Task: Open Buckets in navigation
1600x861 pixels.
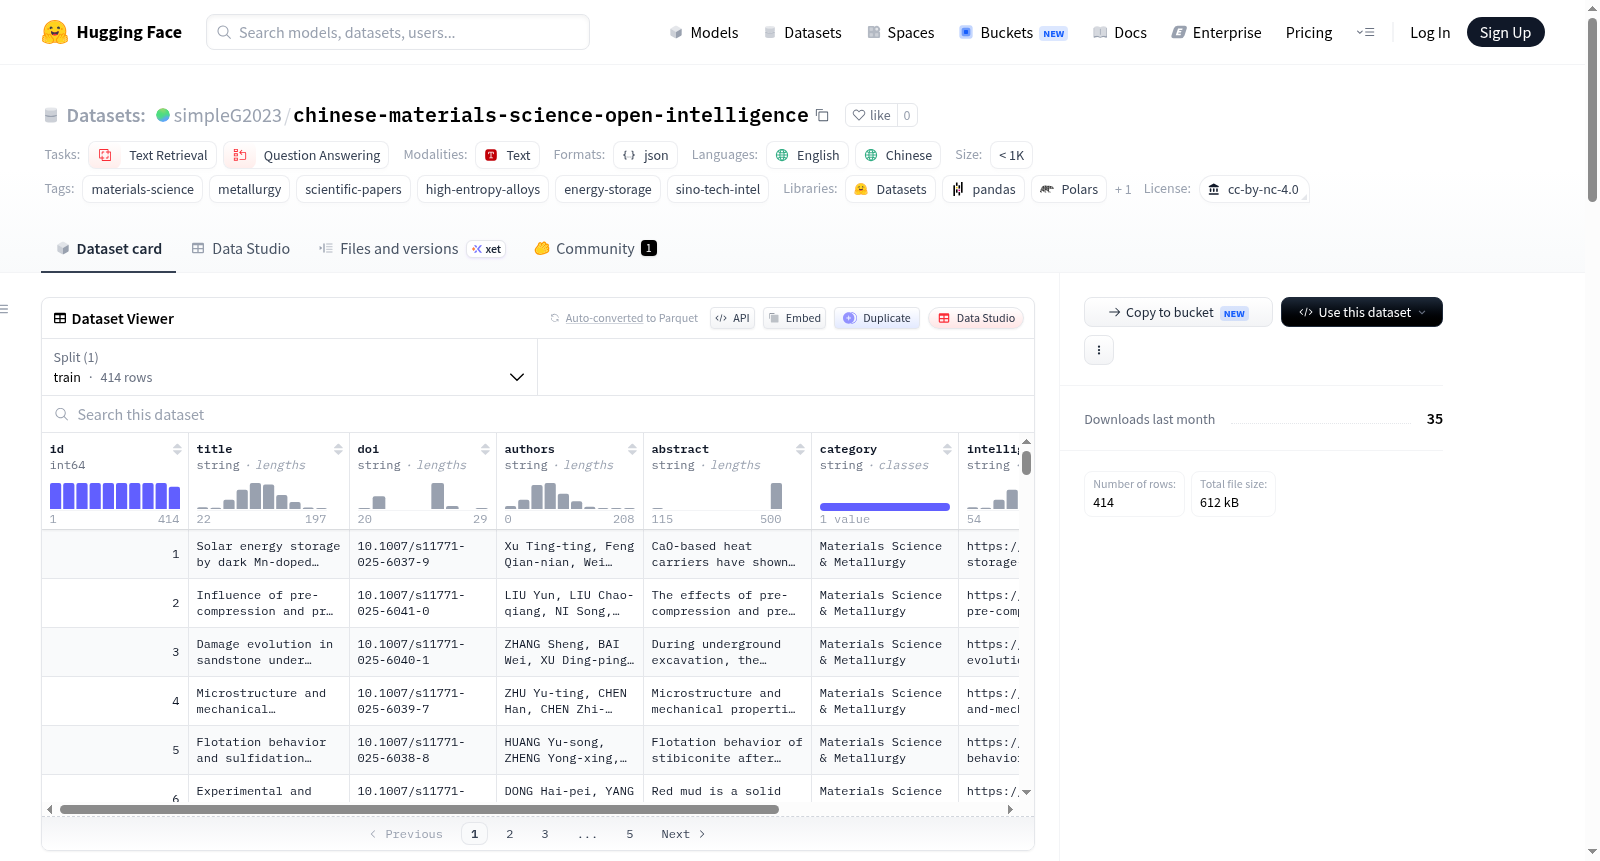Action: coord(1013,32)
